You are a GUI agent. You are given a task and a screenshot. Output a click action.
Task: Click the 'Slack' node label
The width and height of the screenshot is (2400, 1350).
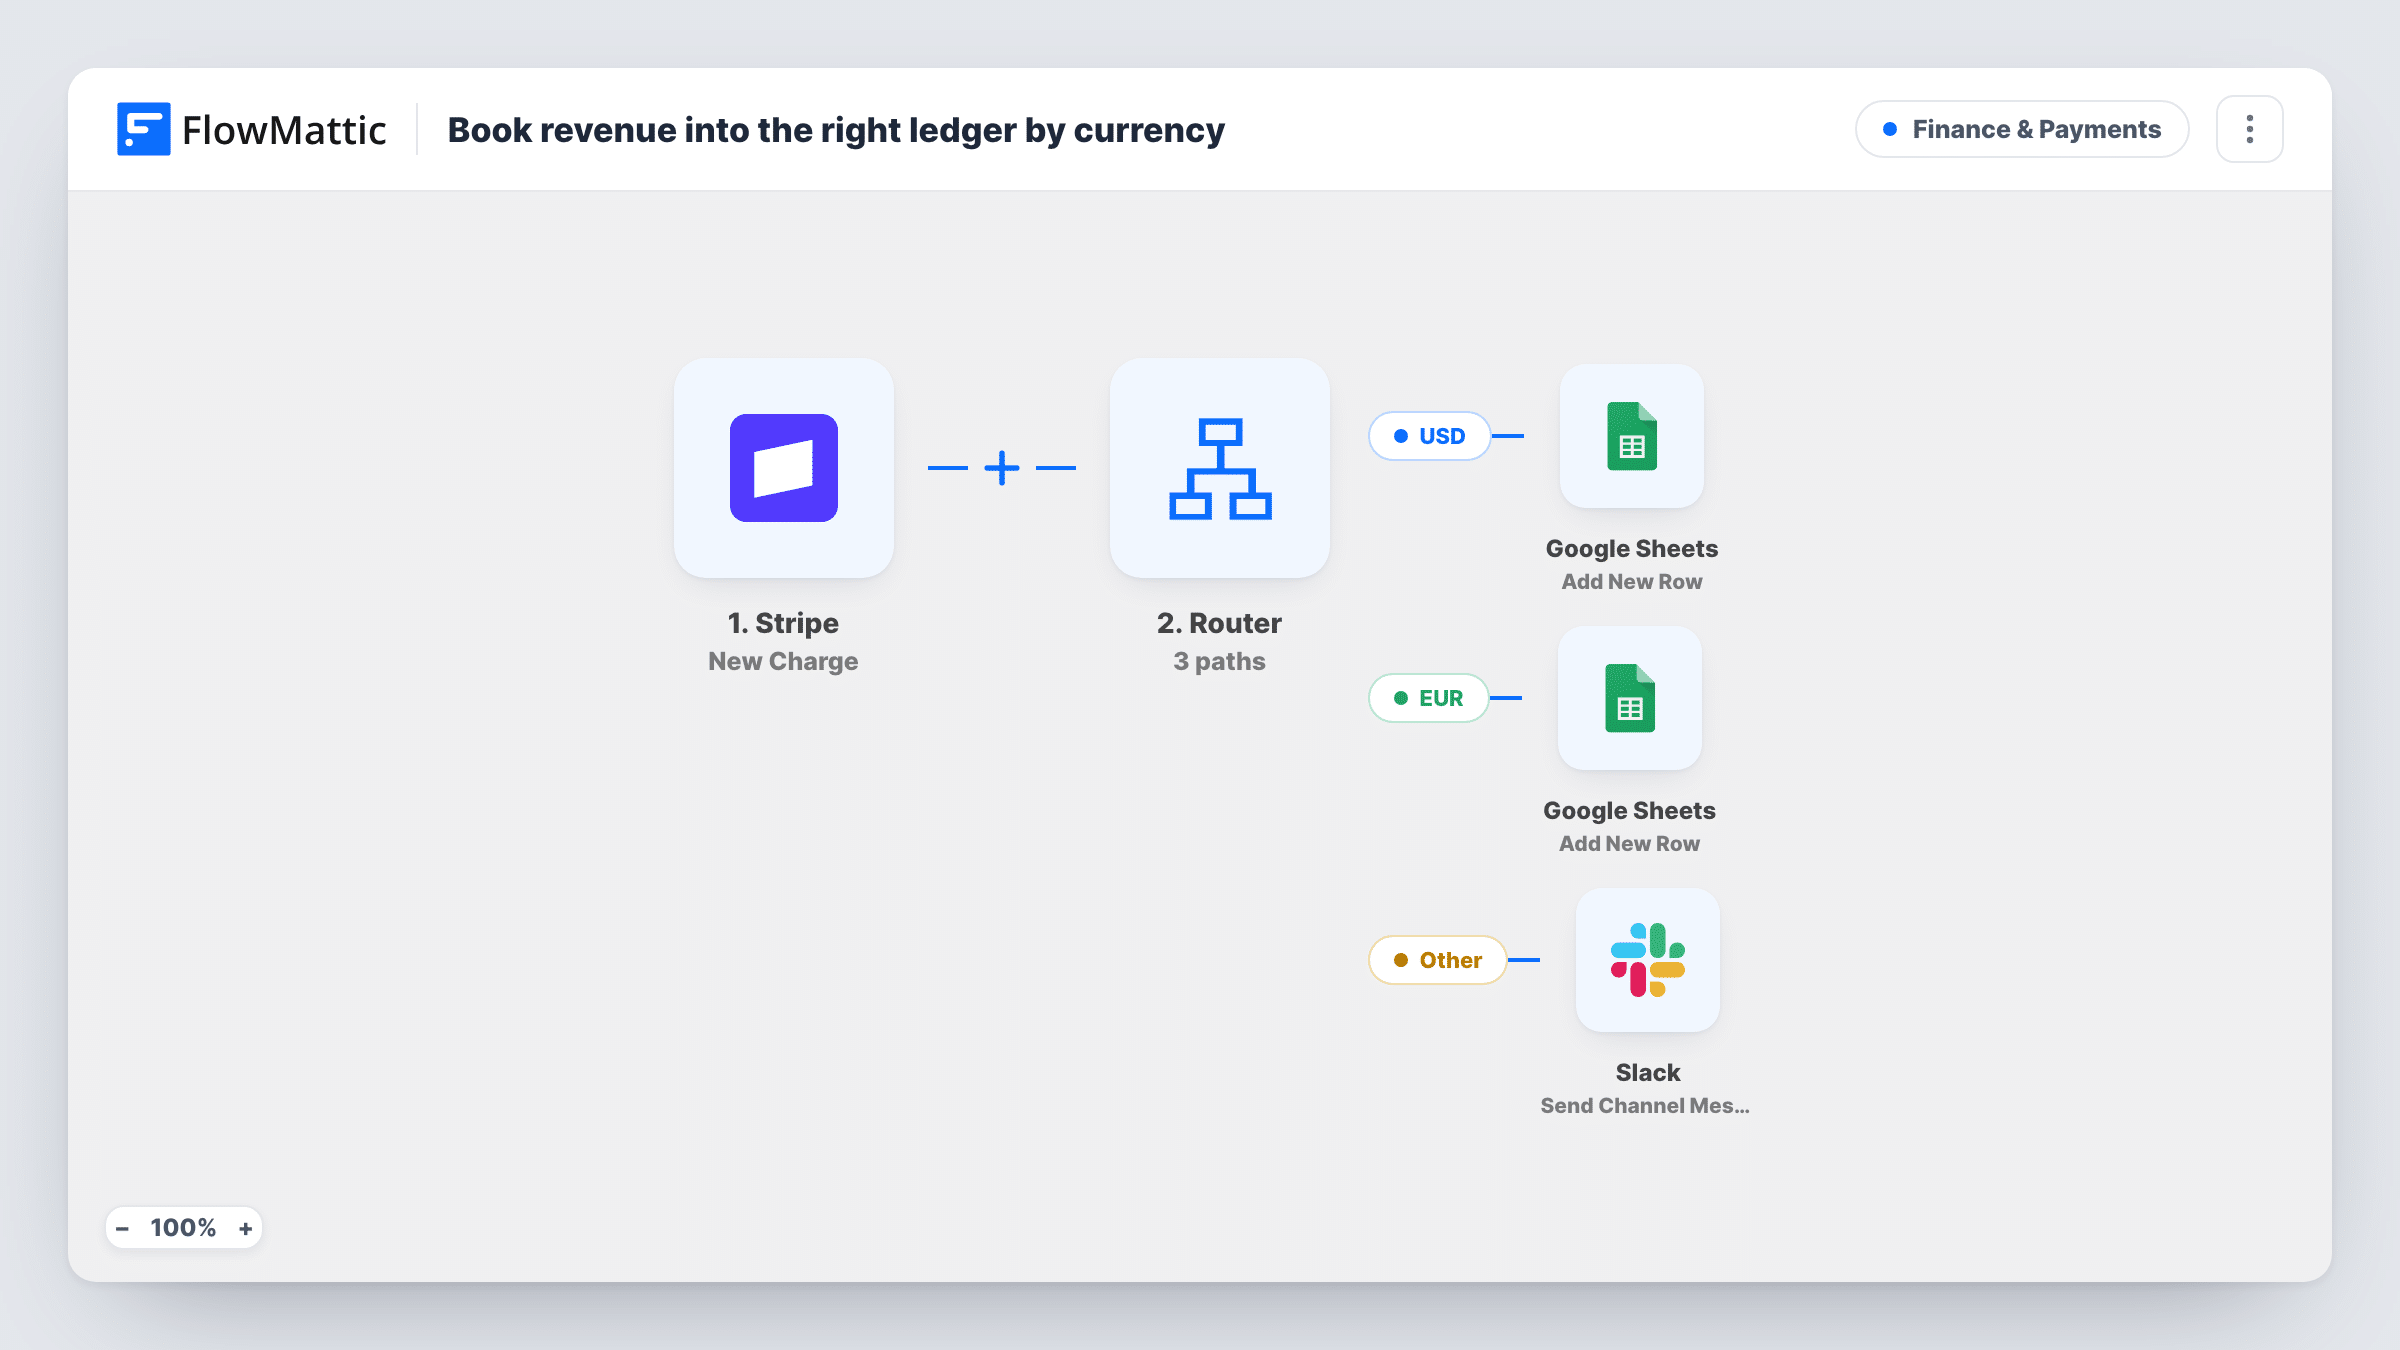coord(1648,1072)
